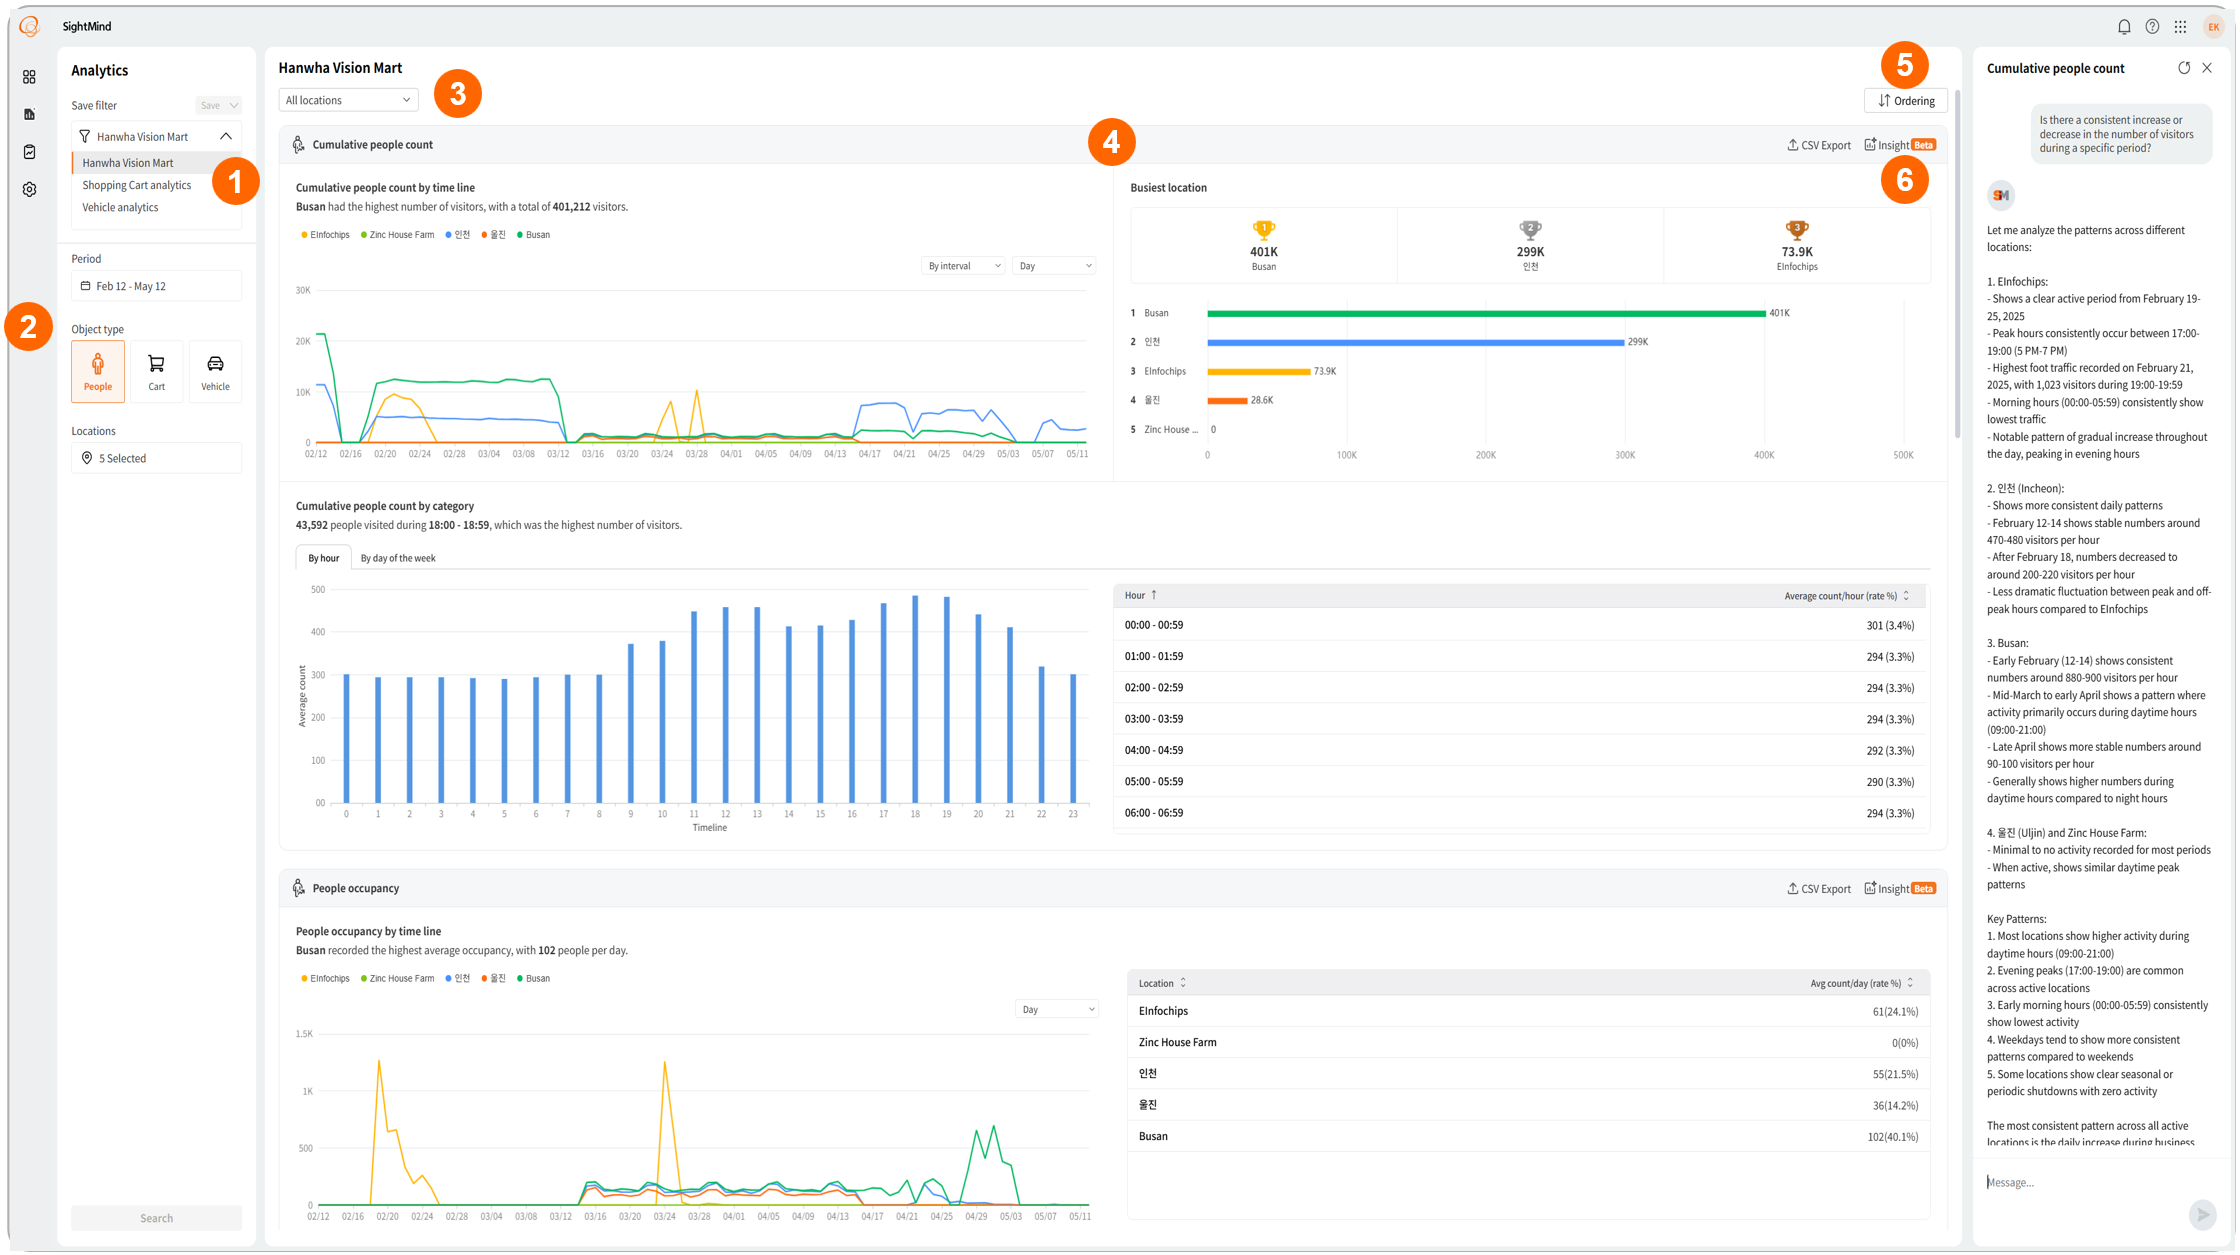The height and width of the screenshot is (1255, 2240).
Task: Open Insight Beta for Cumulative people count
Action: (1900, 145)
